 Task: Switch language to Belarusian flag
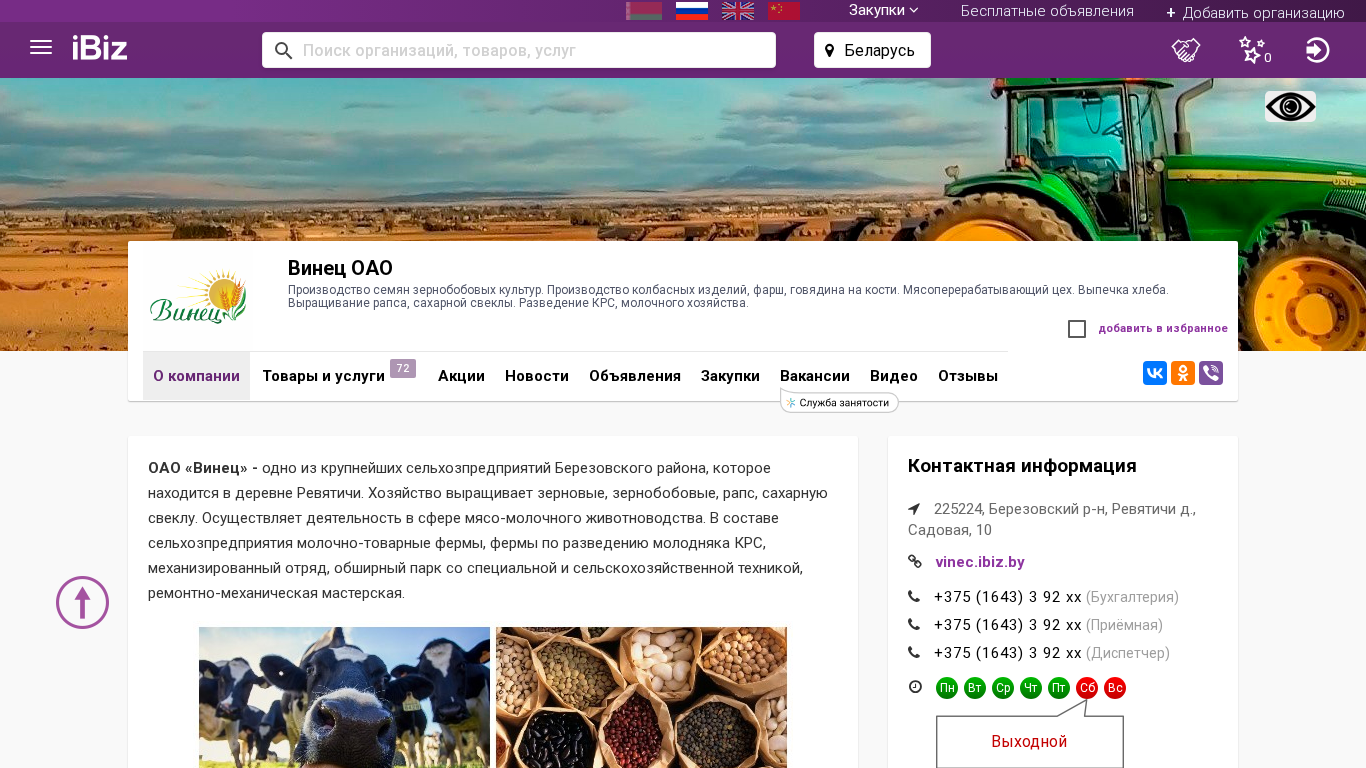644,11
